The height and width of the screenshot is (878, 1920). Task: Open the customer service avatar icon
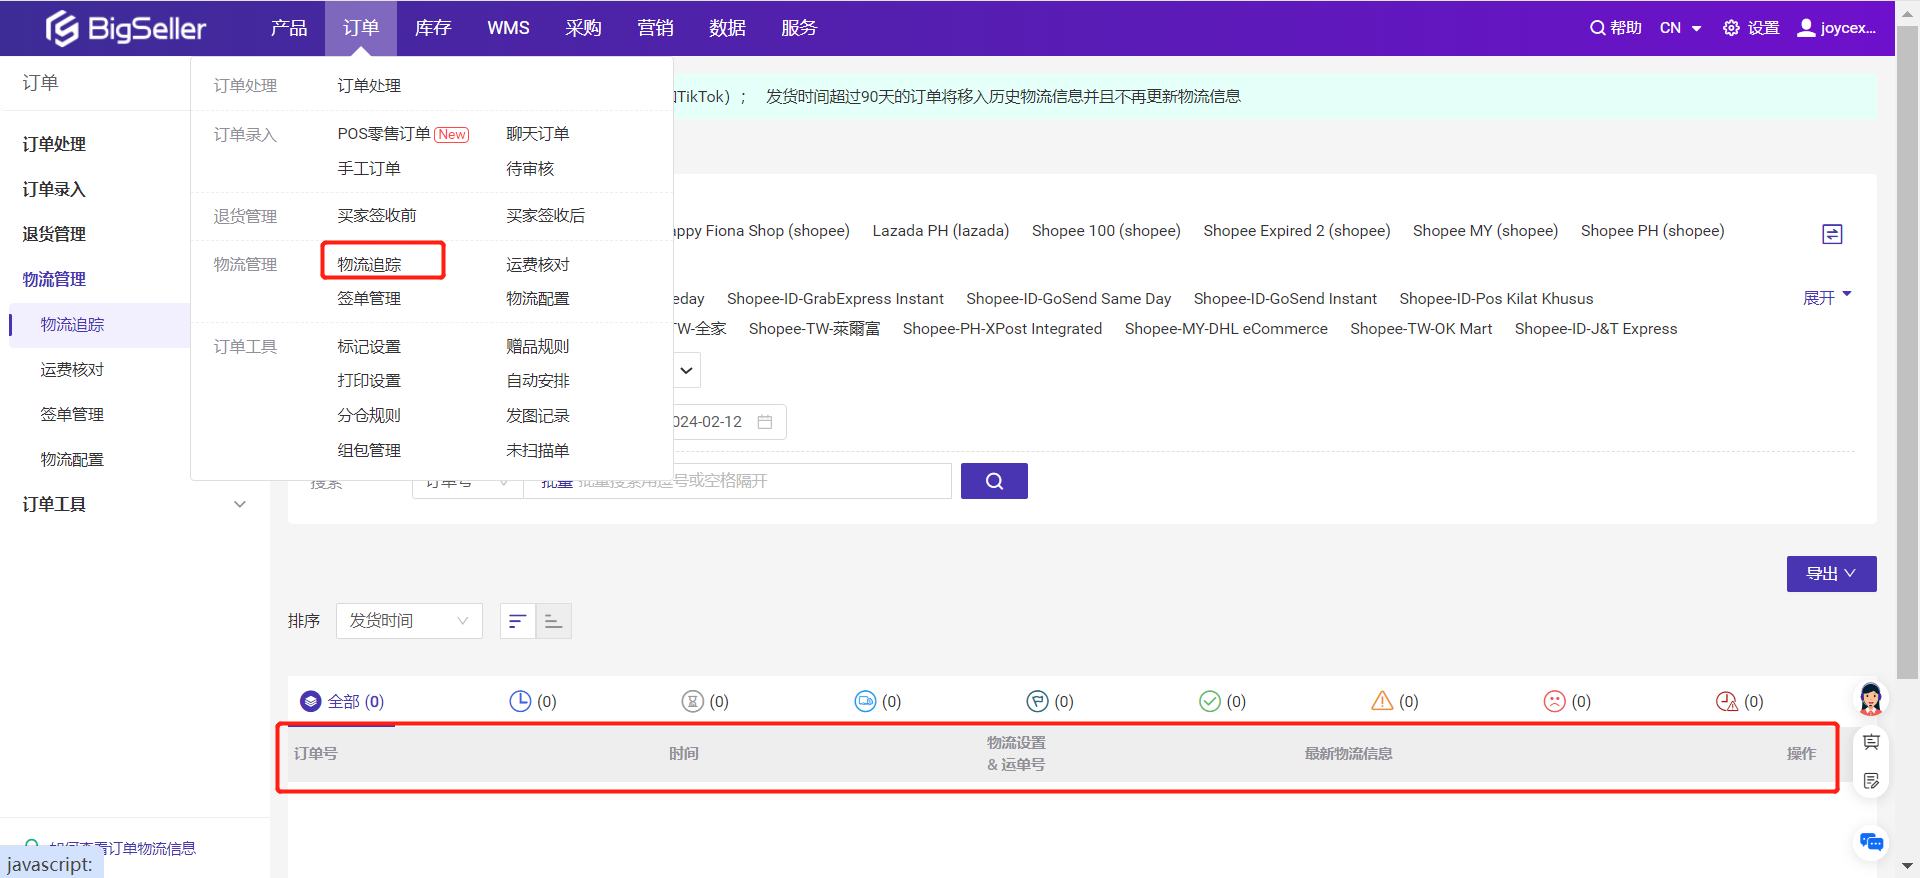pos(1871,699)
